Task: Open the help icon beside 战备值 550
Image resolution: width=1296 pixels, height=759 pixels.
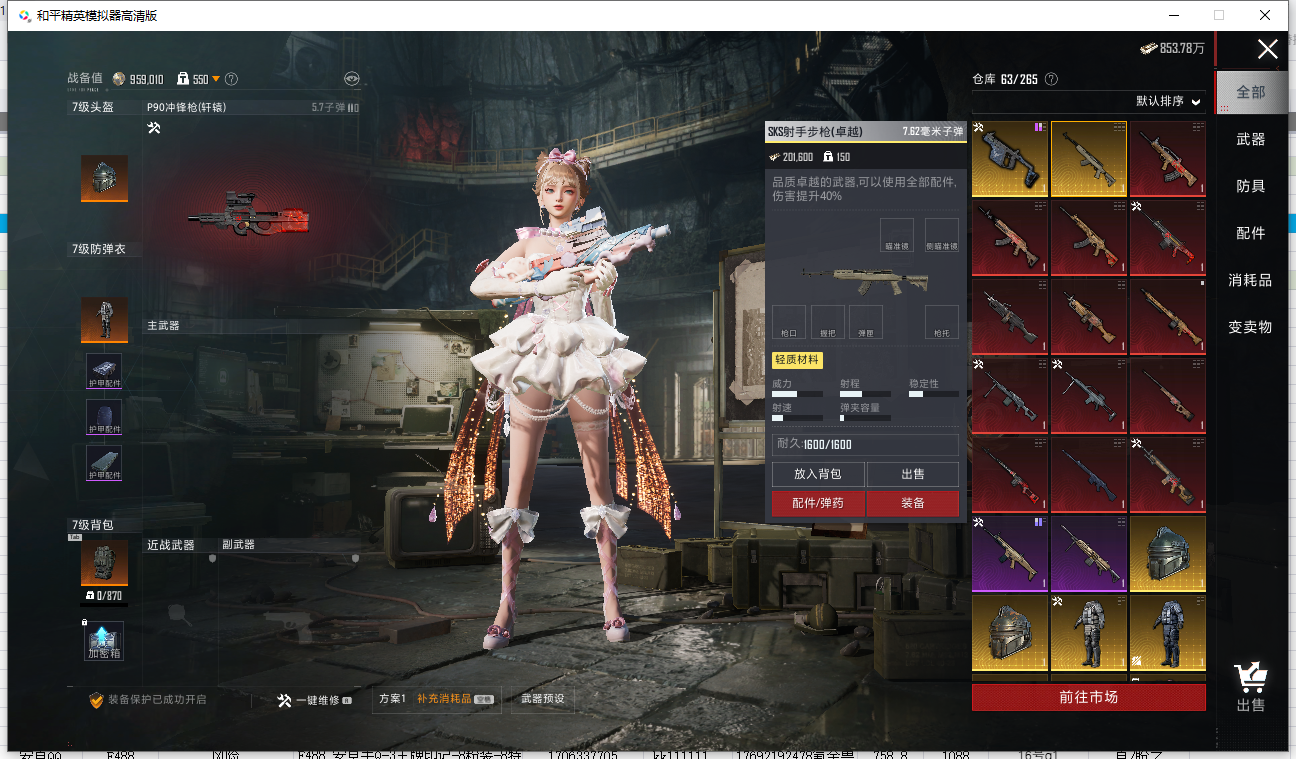Action: [x=231, y=79]
